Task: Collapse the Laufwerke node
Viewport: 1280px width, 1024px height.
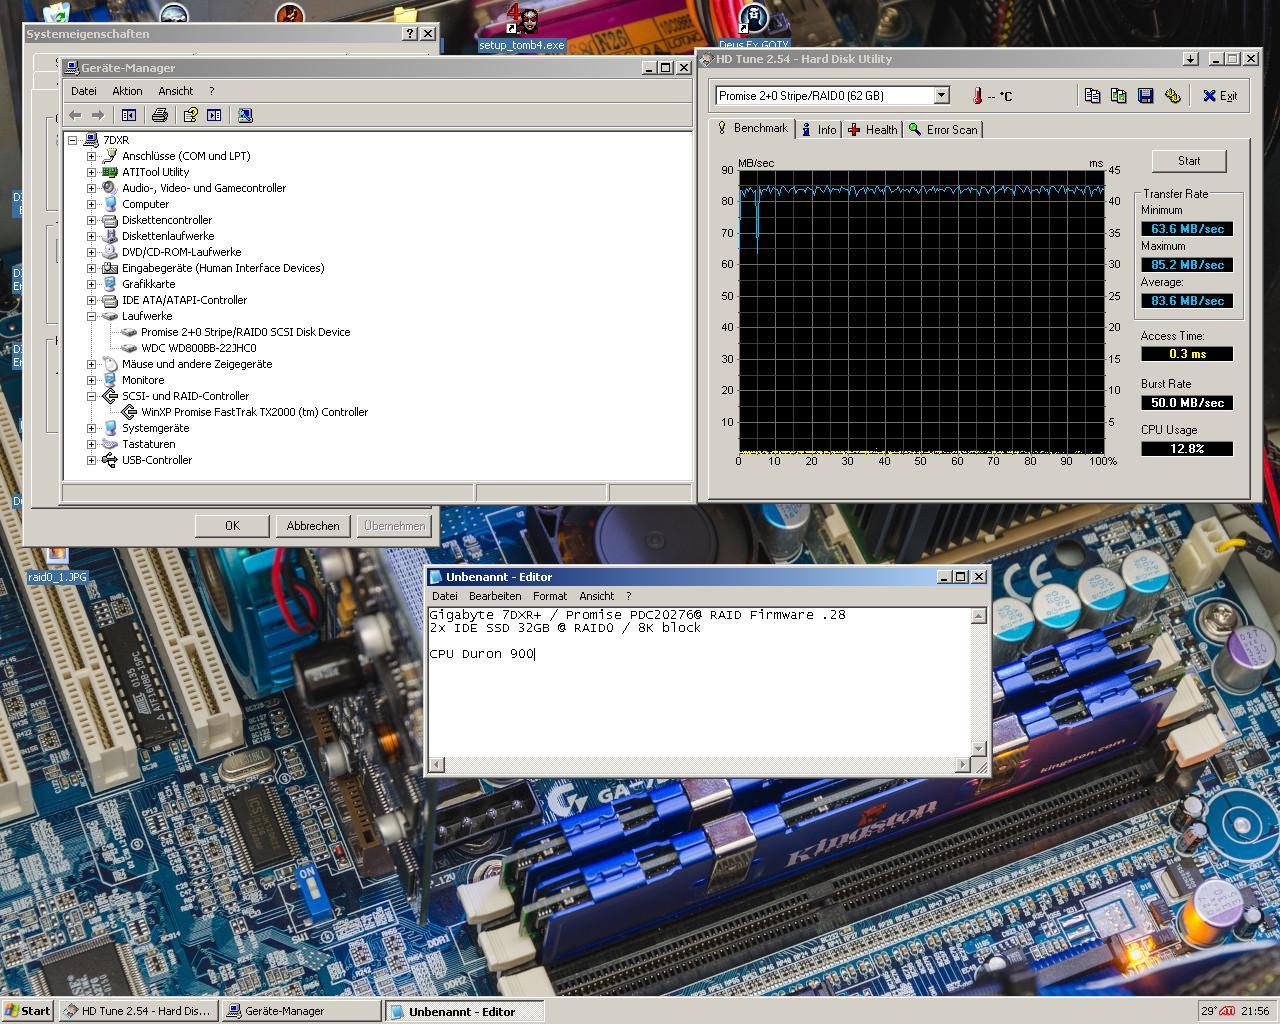Action: pos(91,316)
